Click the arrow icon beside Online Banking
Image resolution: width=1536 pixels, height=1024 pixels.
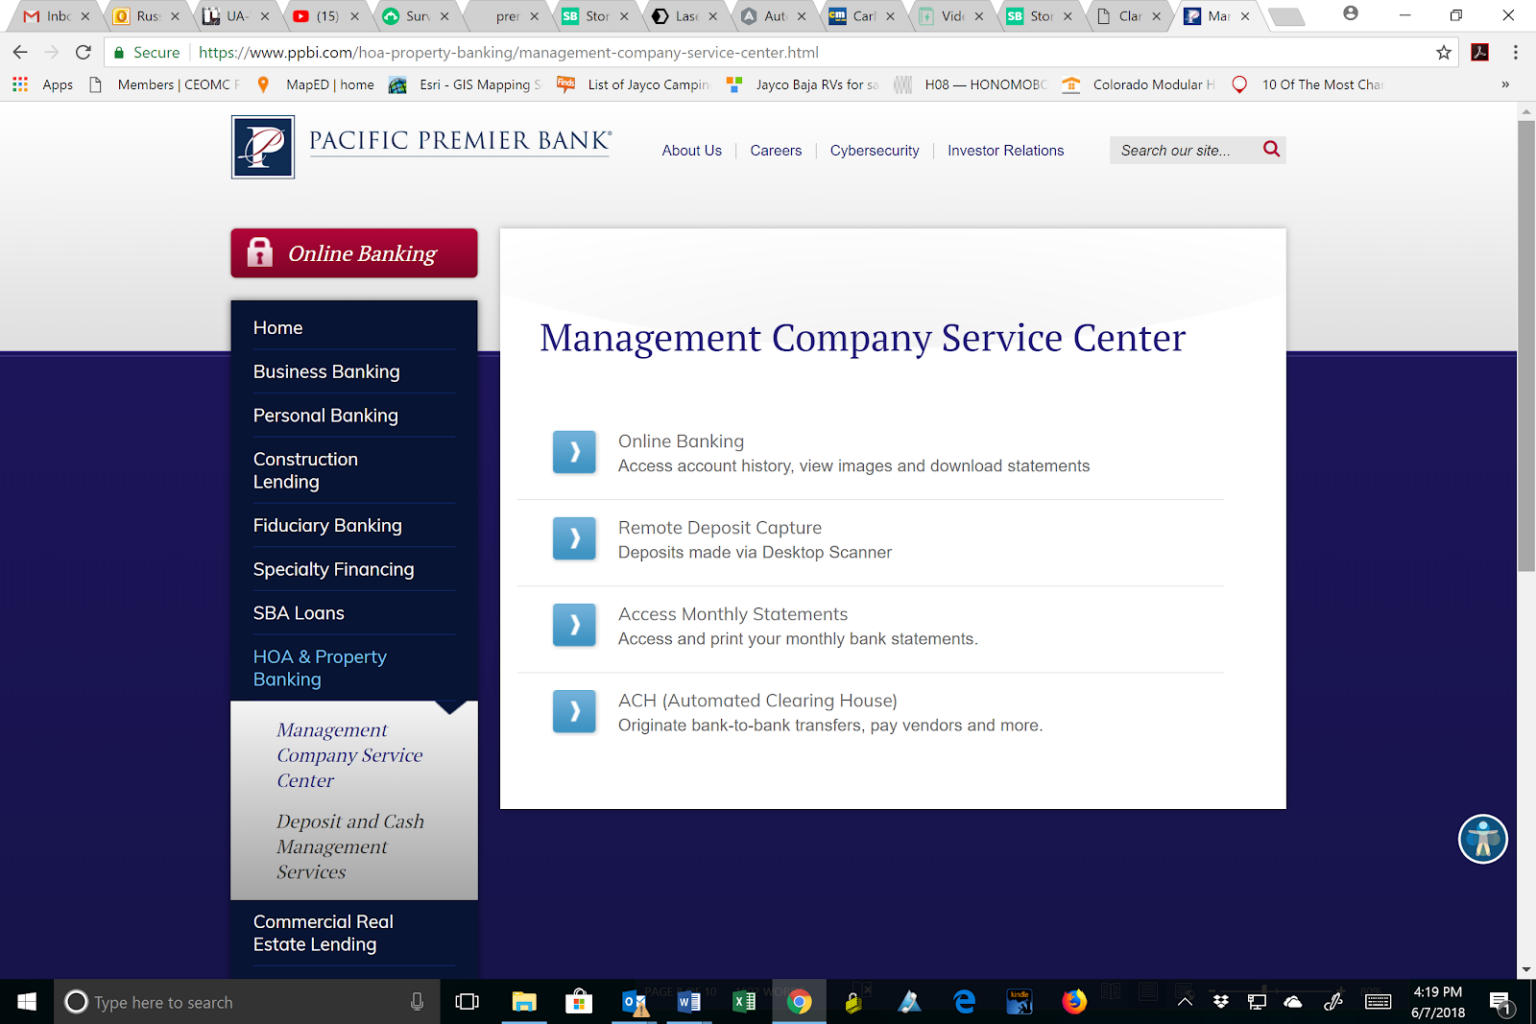[x=574, y=452]
